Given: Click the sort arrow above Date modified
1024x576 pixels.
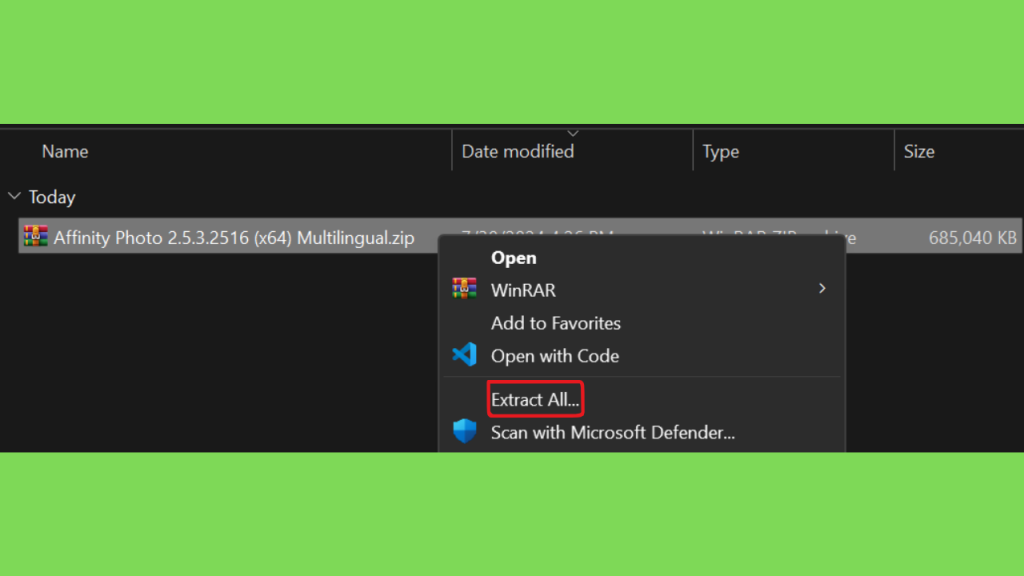Looking at the screenshot, I should 573,133.
